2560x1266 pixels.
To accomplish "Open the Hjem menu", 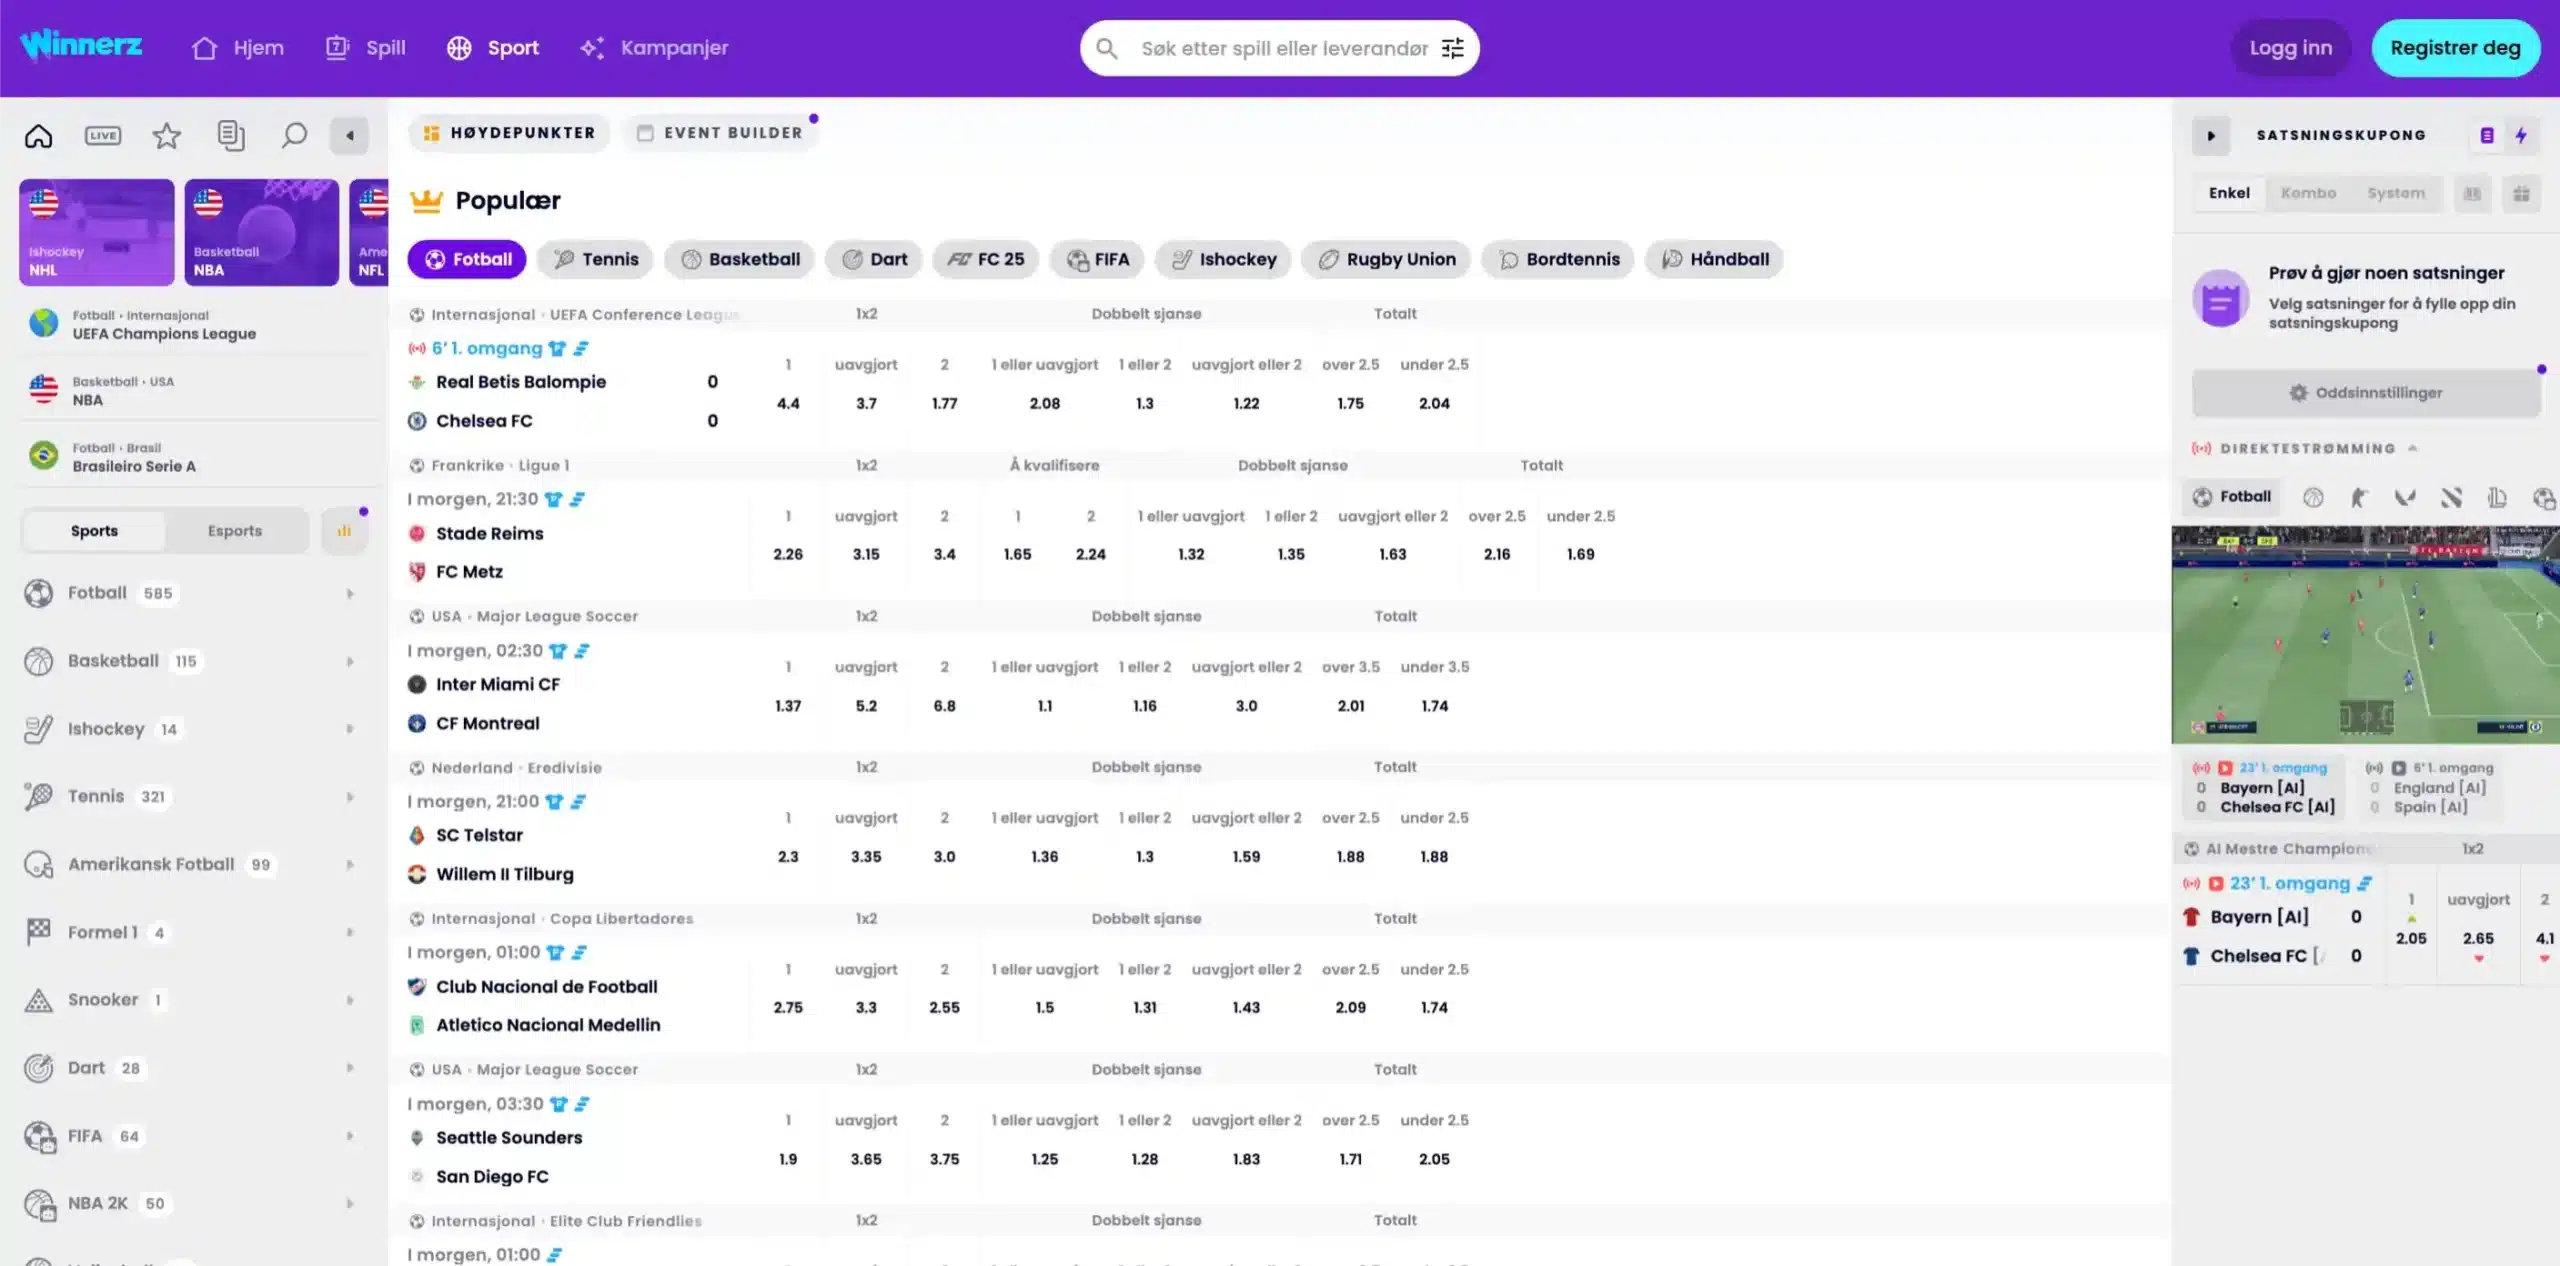I will click(x=238, y=48).
